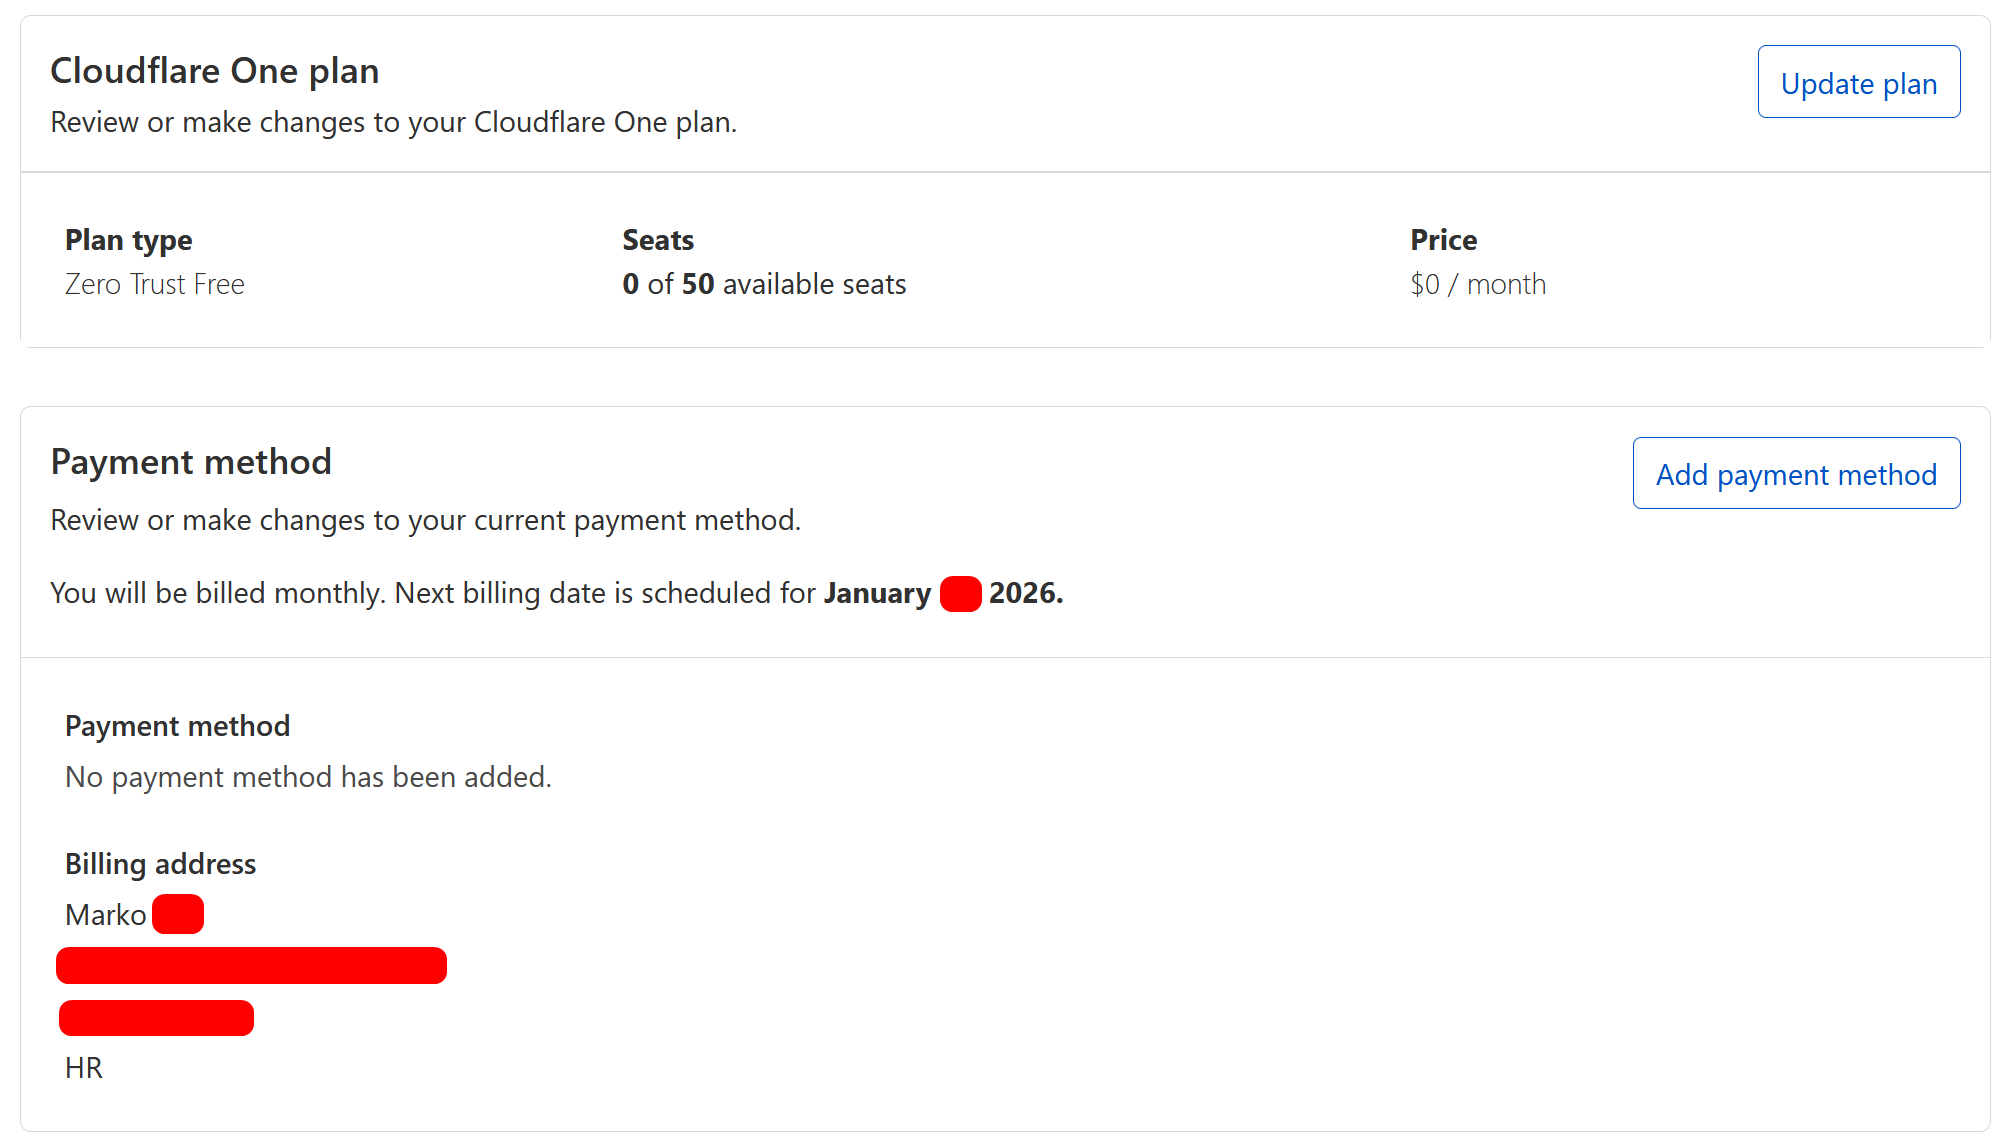
Task: Click the Seats column label
Action: click(658, 240)
